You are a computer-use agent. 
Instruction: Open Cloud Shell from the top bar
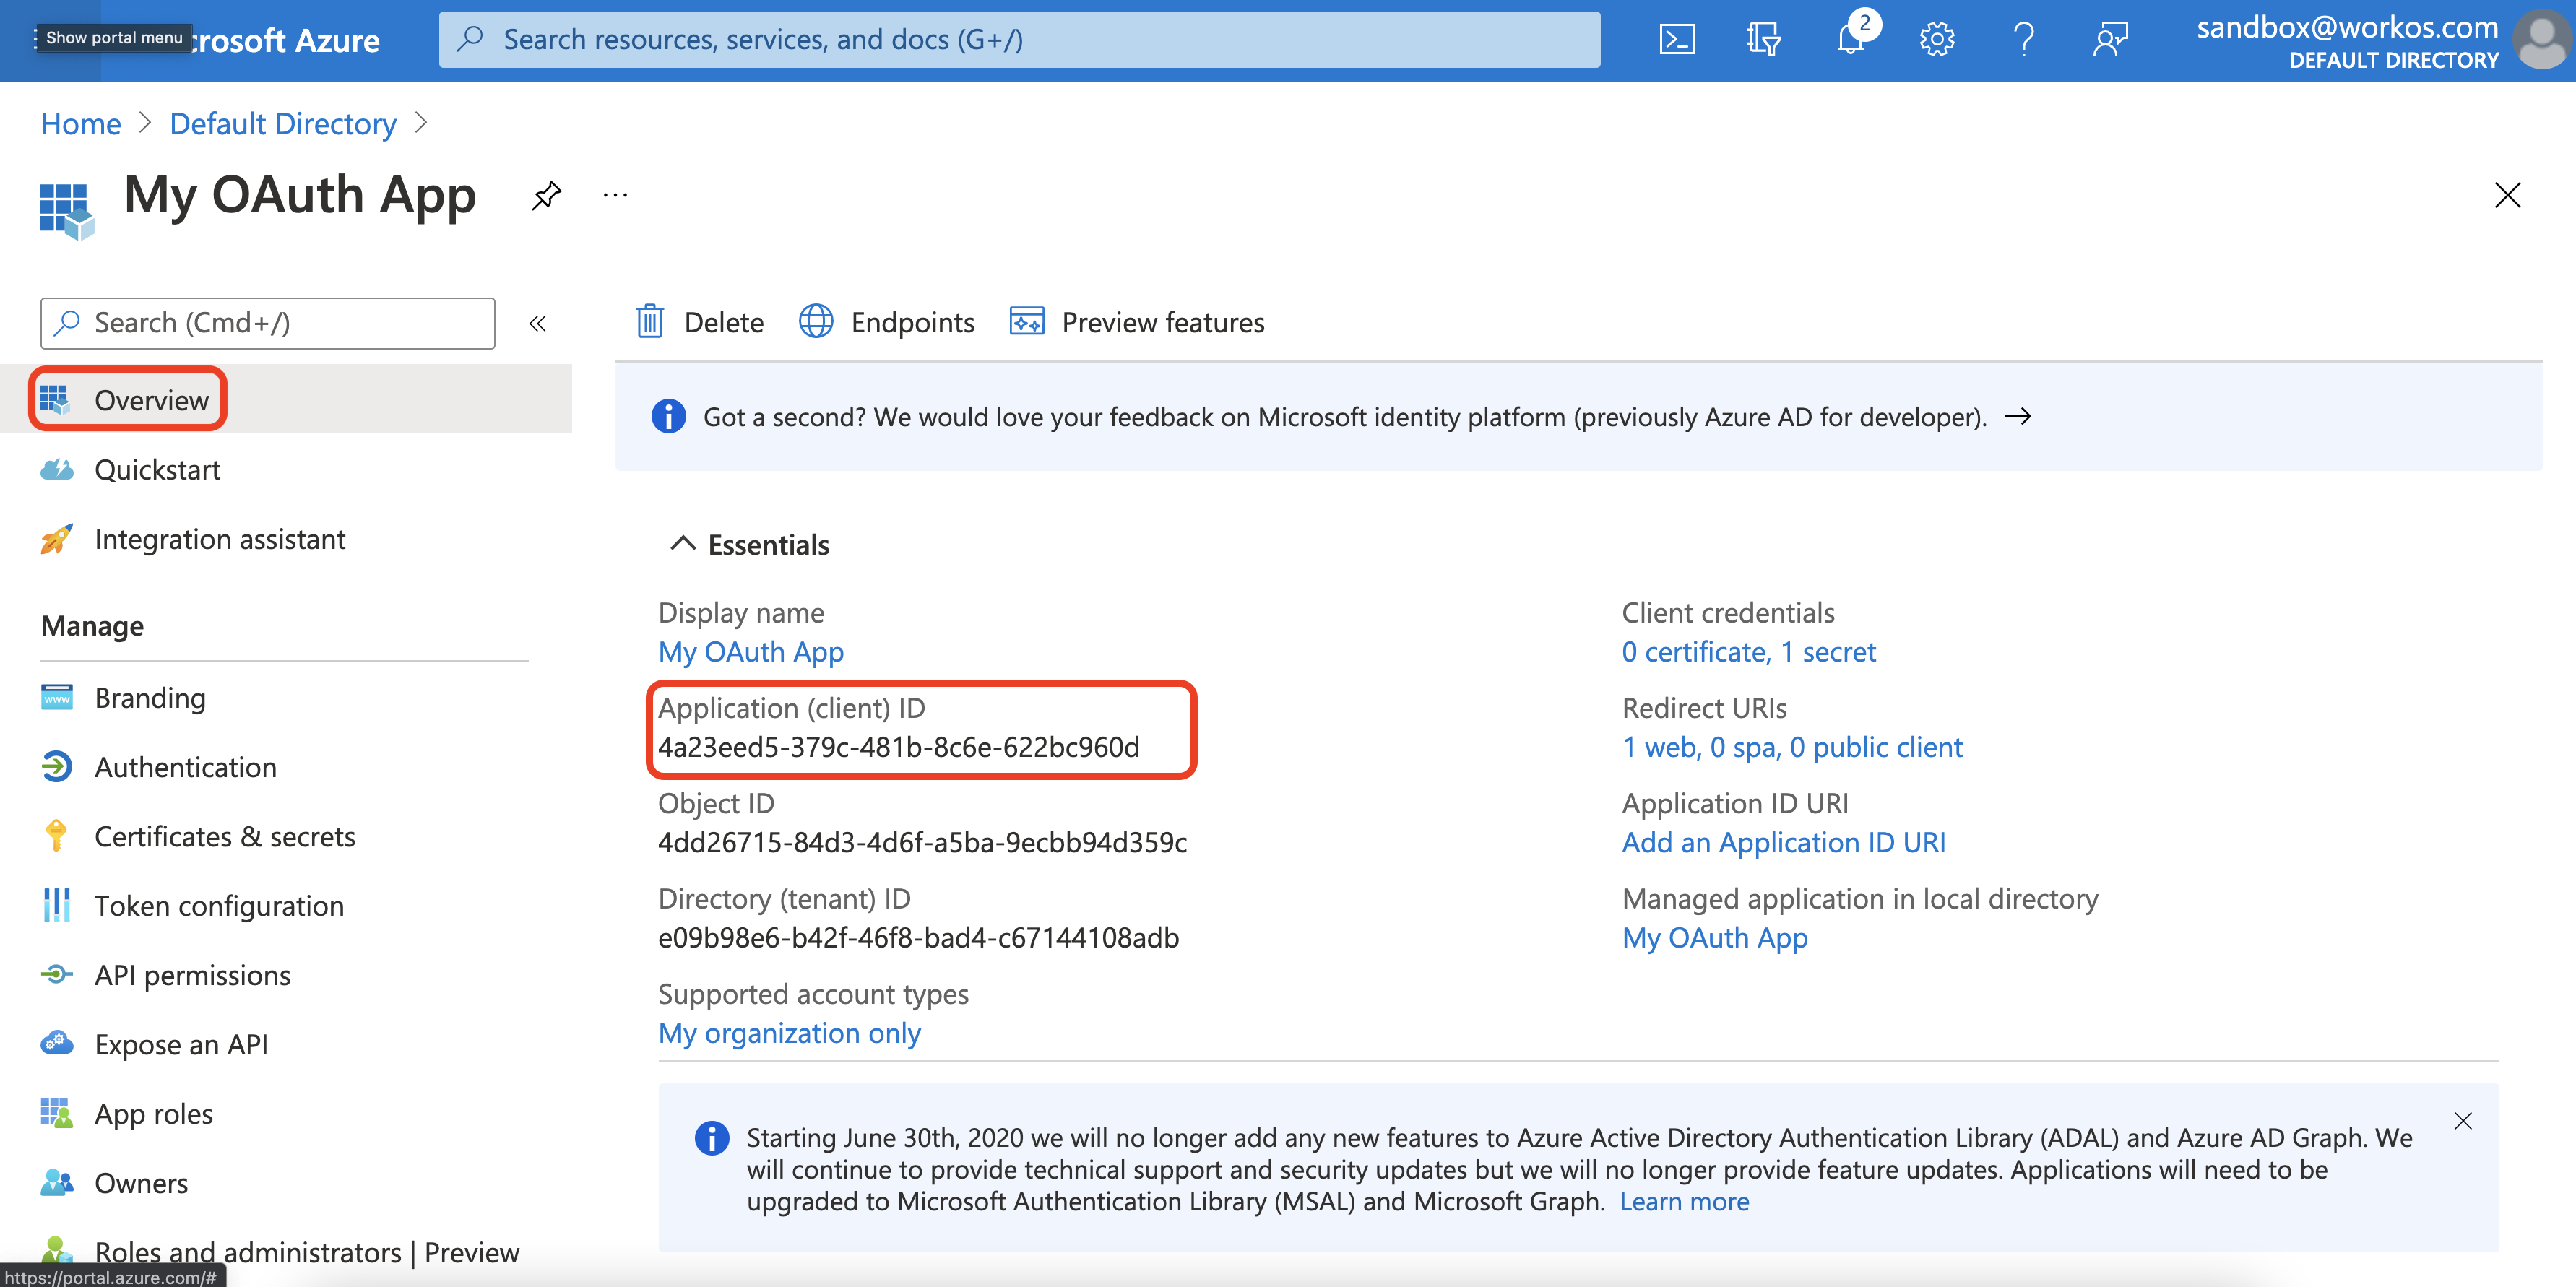(1676, 40)
